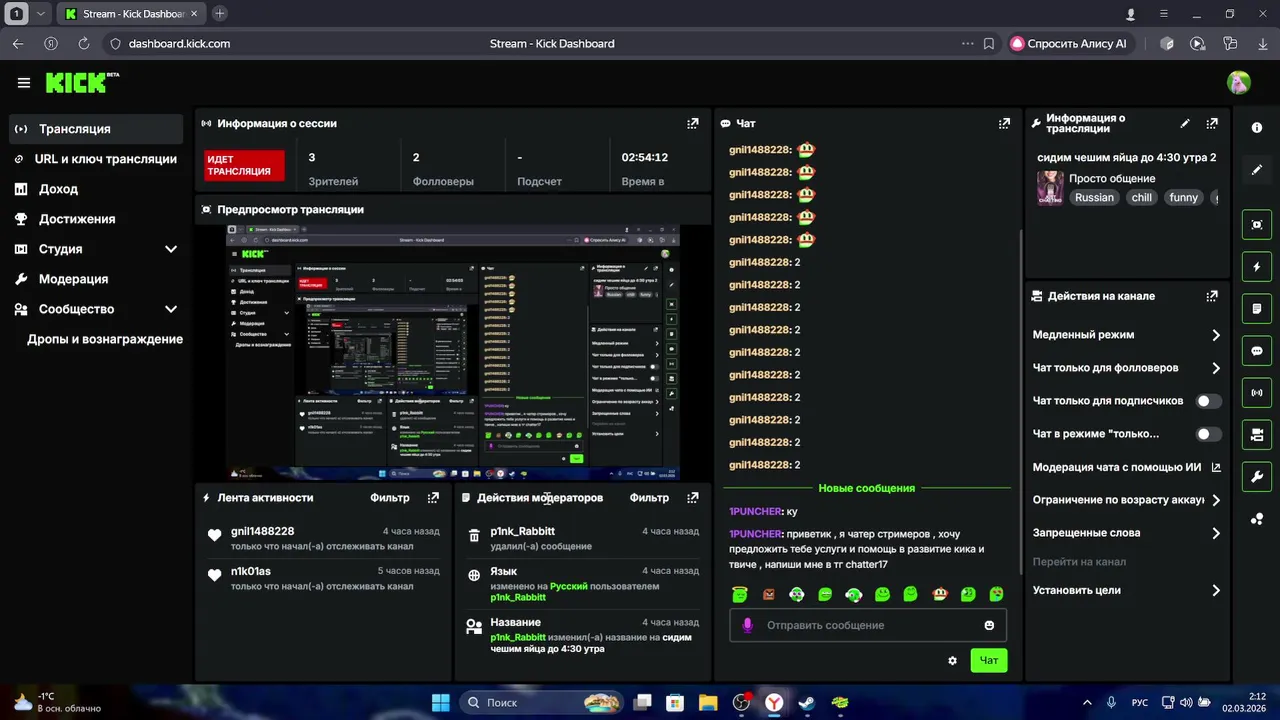Click the Russian tag chip
This screenshot has width=1280, height=720.
[1094, 198]
